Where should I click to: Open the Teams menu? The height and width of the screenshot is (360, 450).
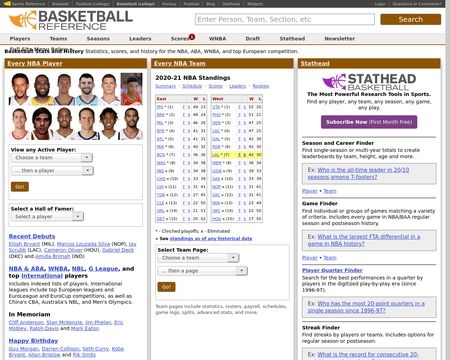(58, 39)
